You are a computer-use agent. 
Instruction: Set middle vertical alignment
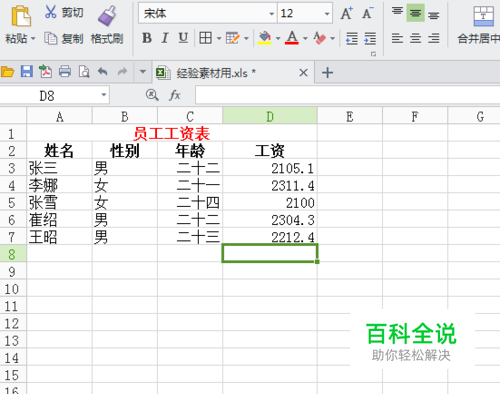[x=415, y=13]
